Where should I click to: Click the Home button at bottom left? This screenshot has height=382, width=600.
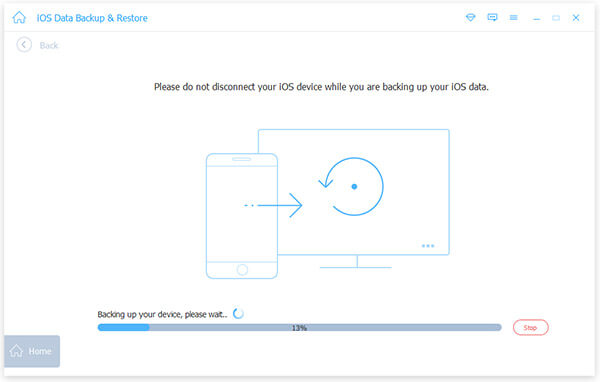[32, 351]
